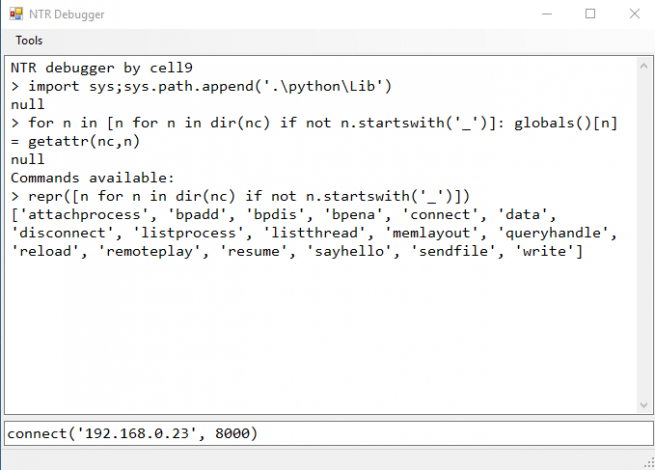
Task: Click the vertical scrollbar track in output
Action: tap(642, 235)
